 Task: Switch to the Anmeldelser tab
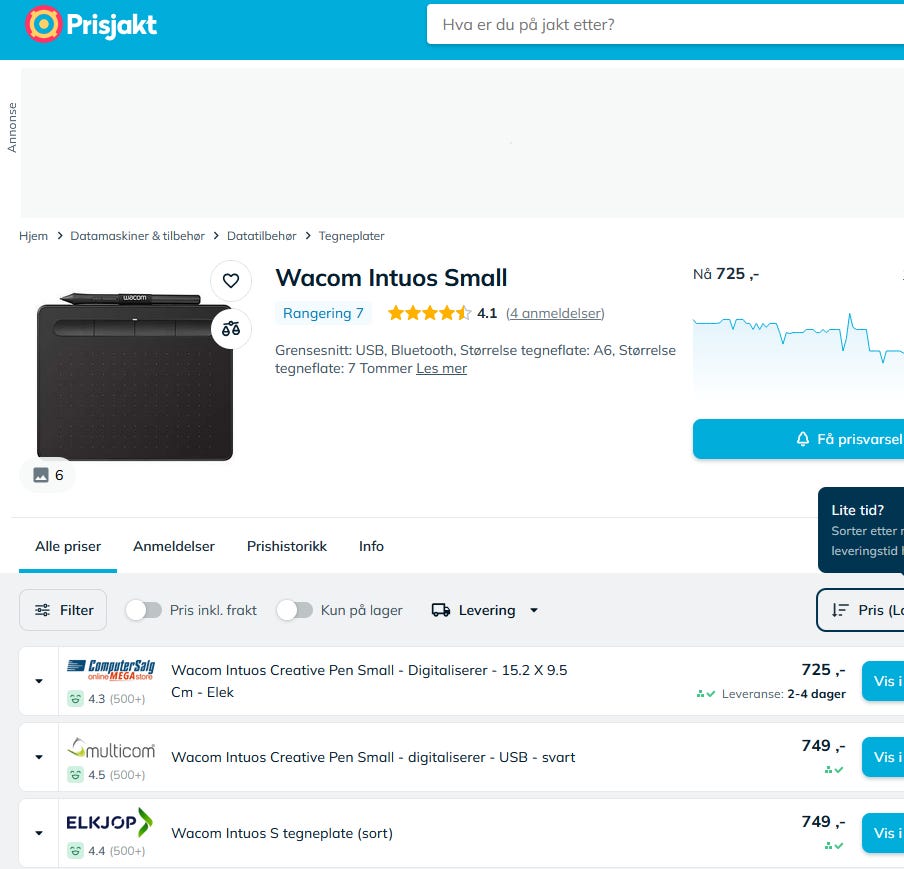[x=174, y=546]
